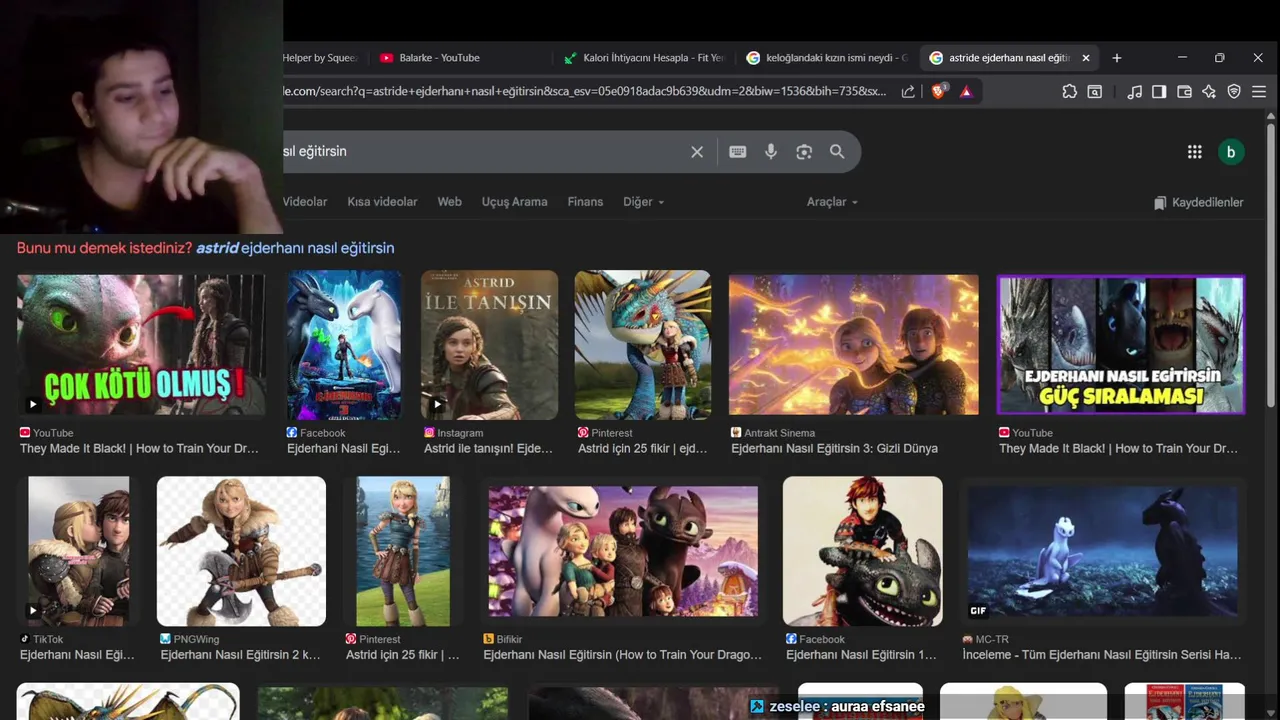Click the 'PNGWing' source label

(x=196, y=639)
